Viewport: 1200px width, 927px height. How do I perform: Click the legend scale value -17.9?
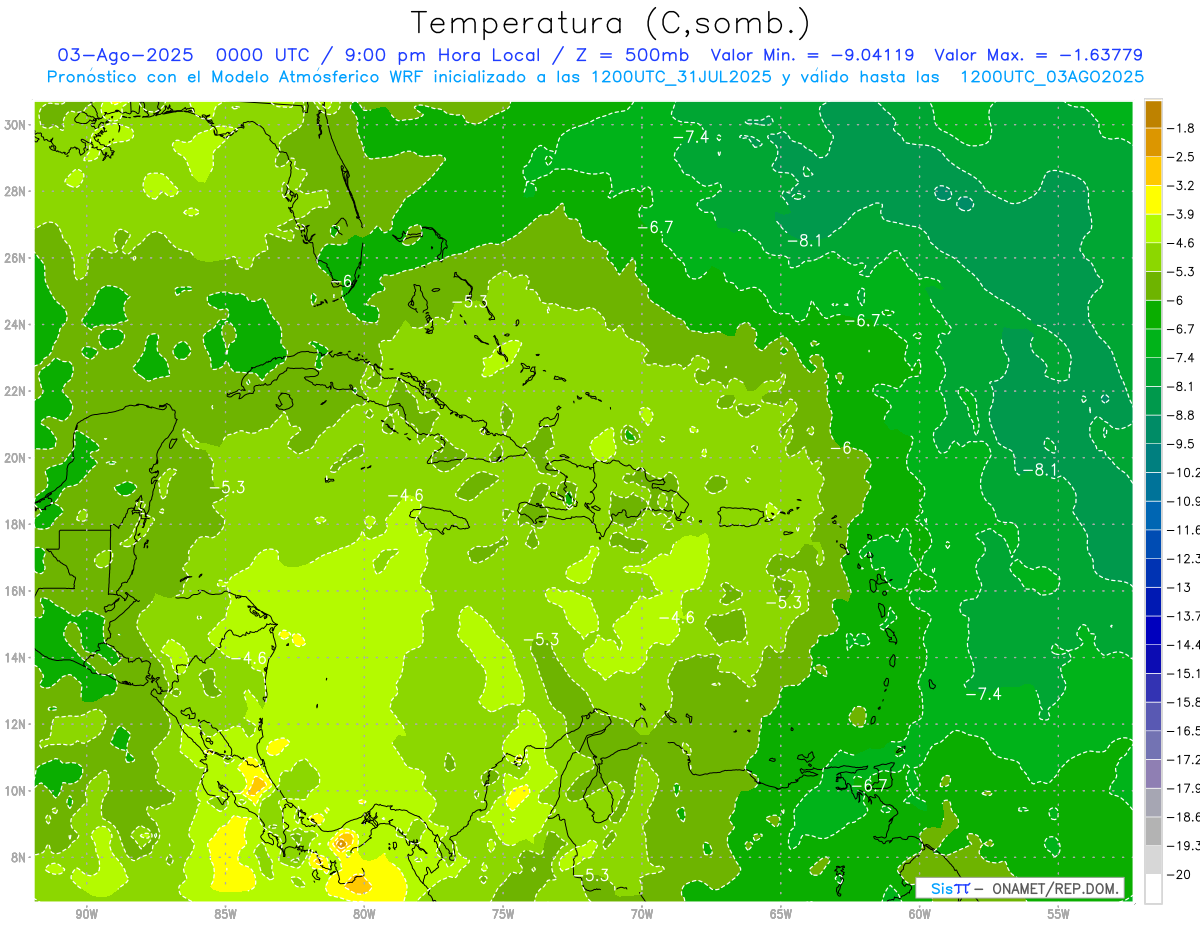pyautogui.click(x=1183, y=788)
